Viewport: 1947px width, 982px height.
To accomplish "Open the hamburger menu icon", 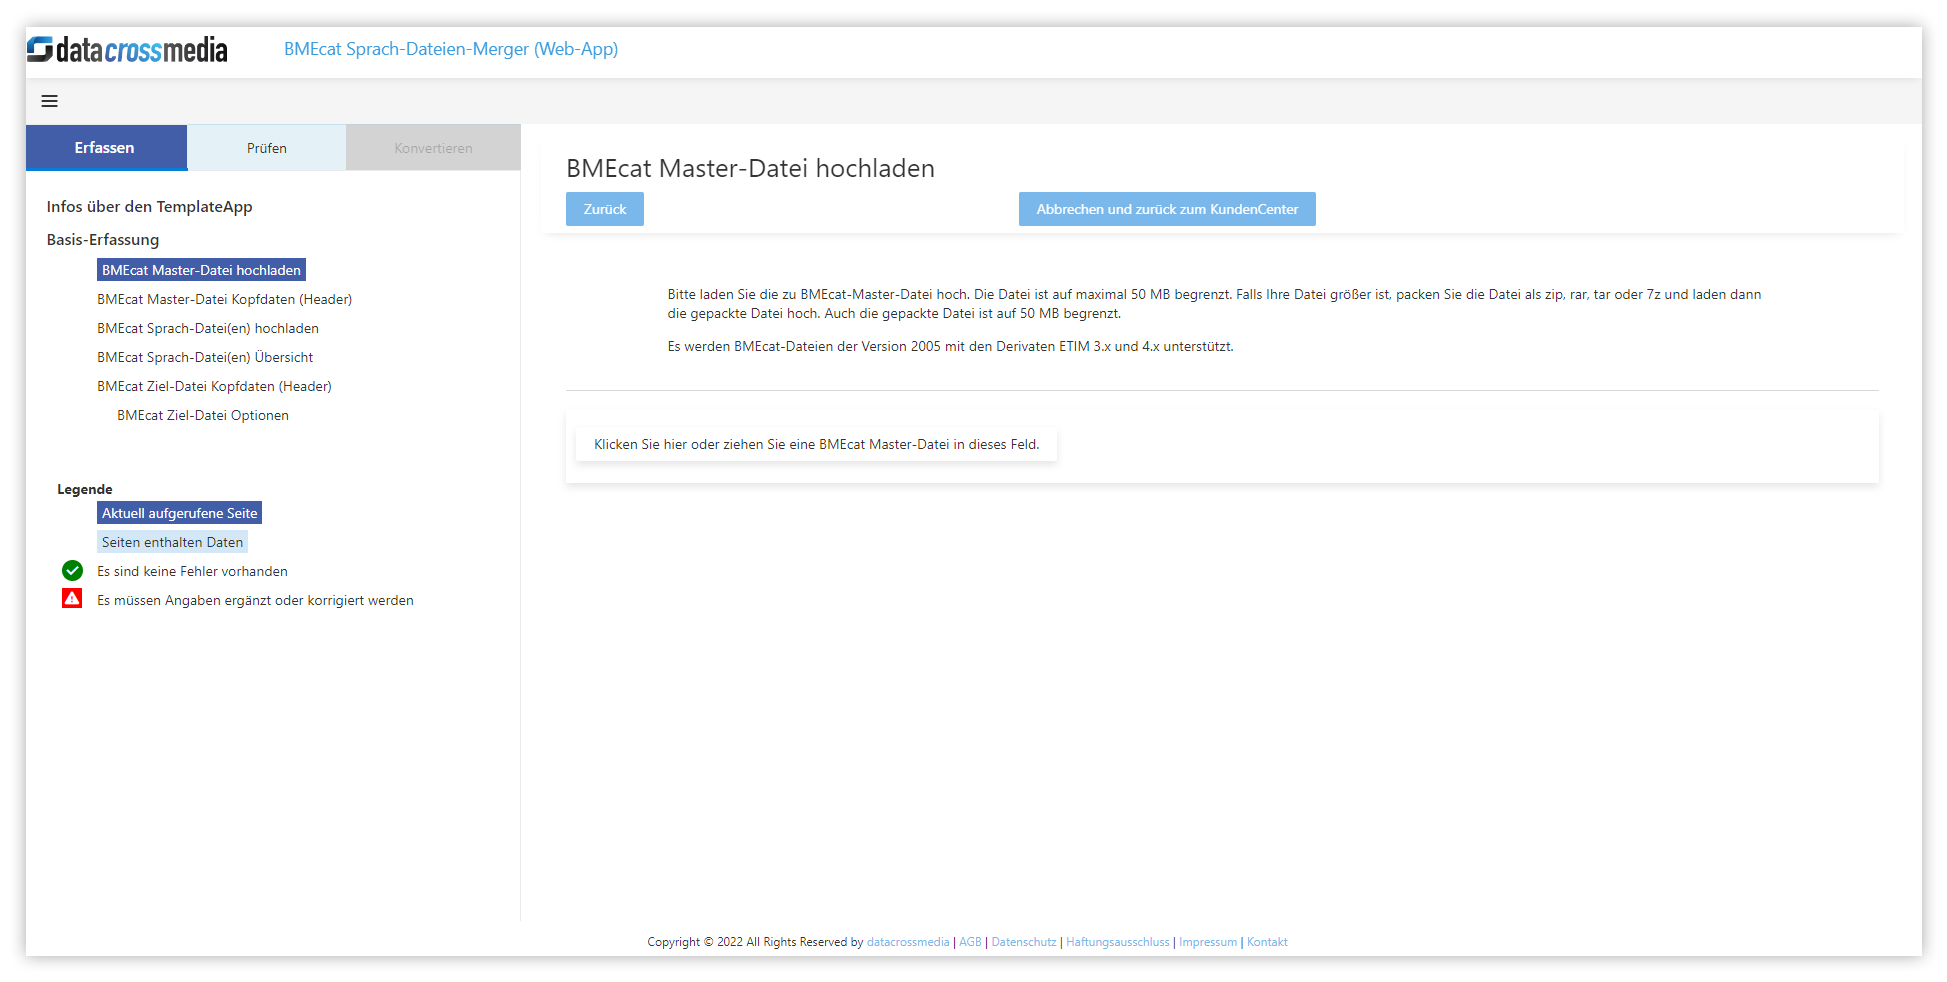I will [49, 101].
